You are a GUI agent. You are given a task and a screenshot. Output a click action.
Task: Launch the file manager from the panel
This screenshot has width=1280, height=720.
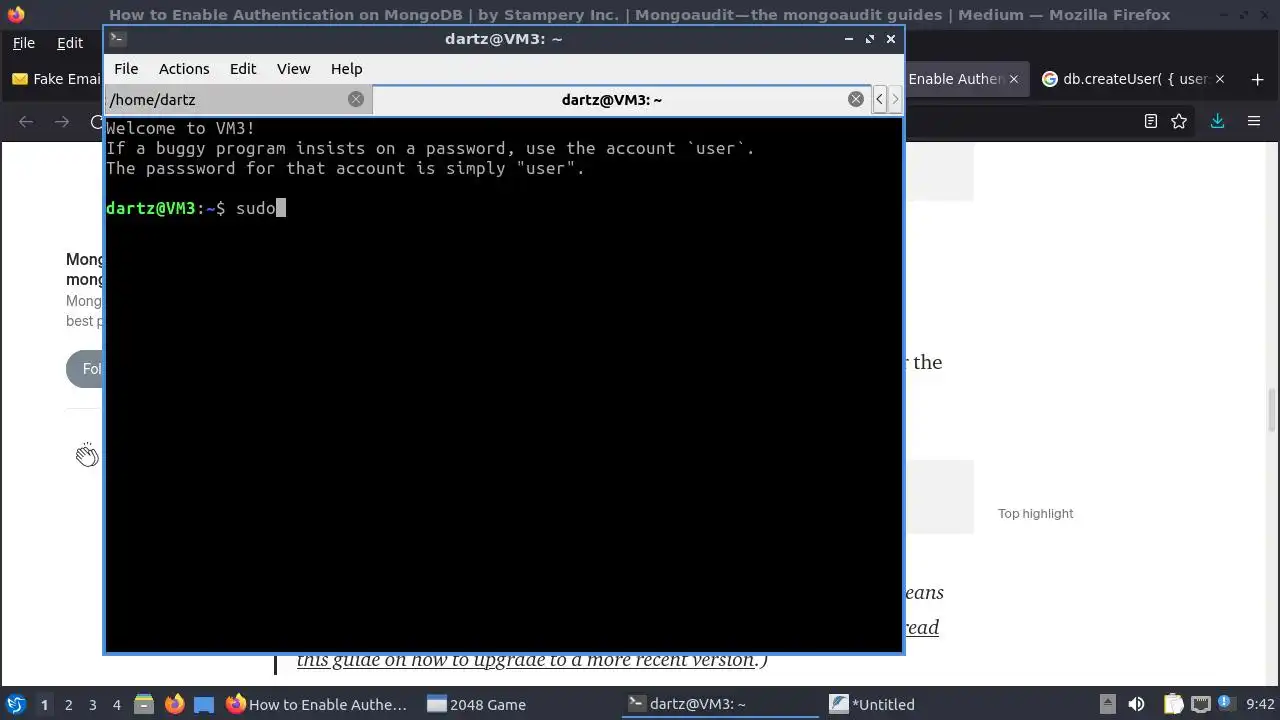point(143,704)
